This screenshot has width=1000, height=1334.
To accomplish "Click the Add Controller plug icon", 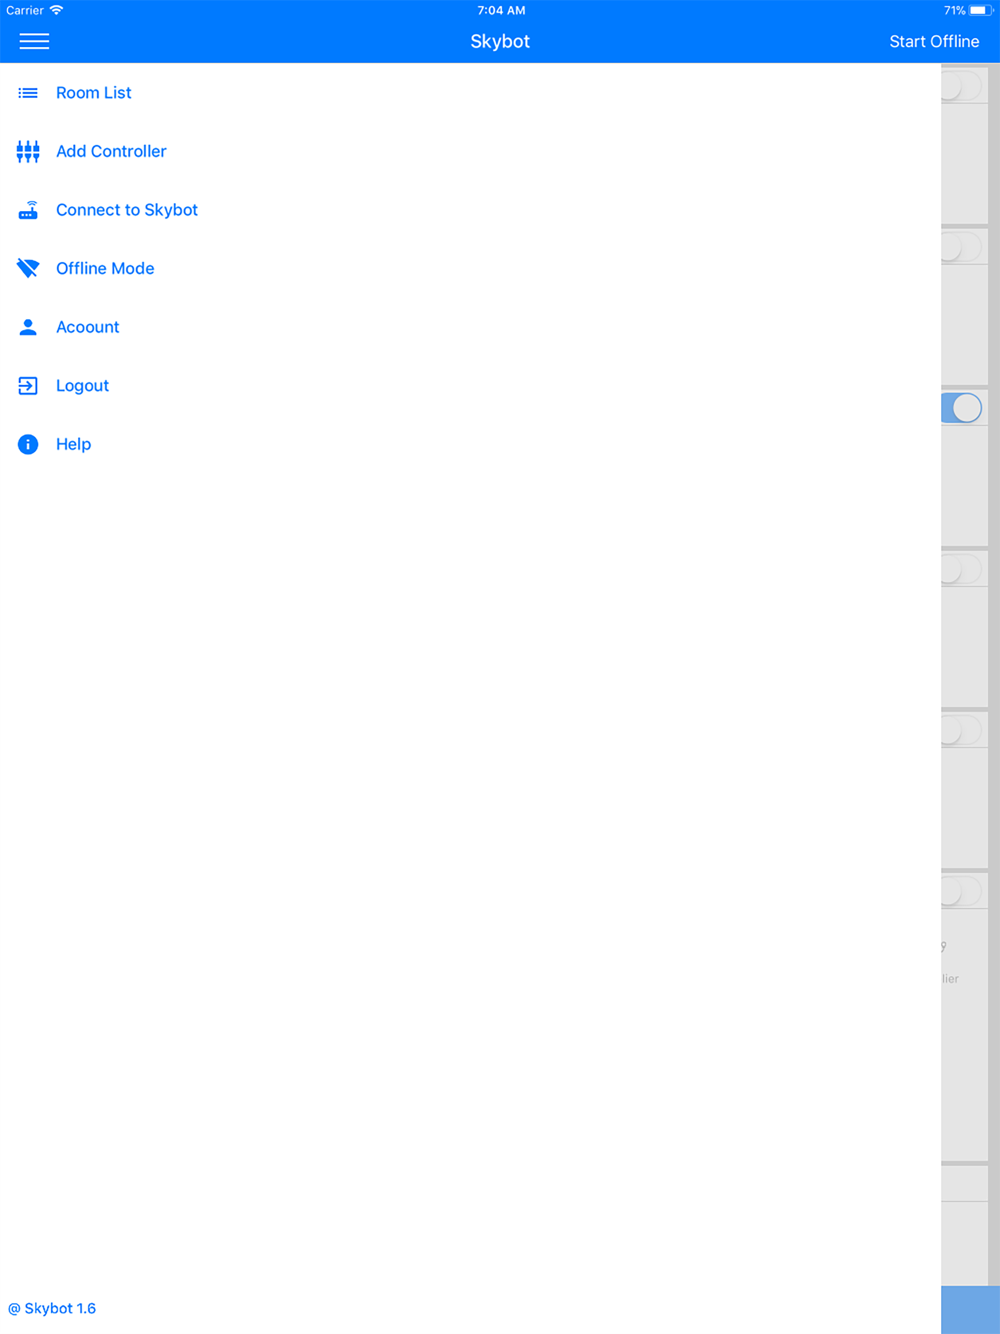I will click(28, 152).
